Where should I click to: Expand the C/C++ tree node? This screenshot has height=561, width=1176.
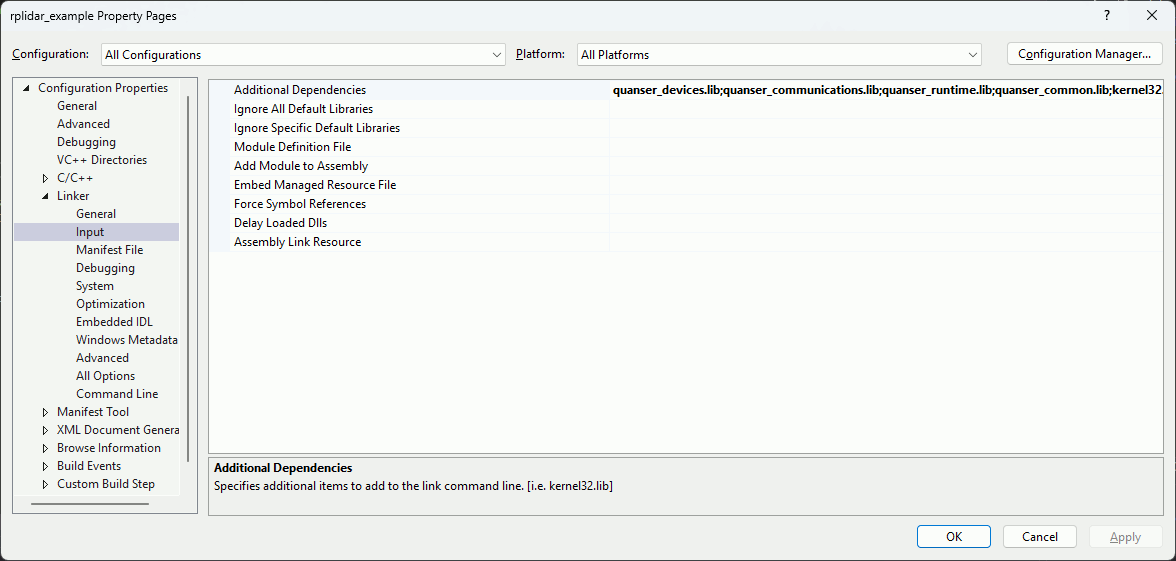pyautogui.click(x=45, y=178)
